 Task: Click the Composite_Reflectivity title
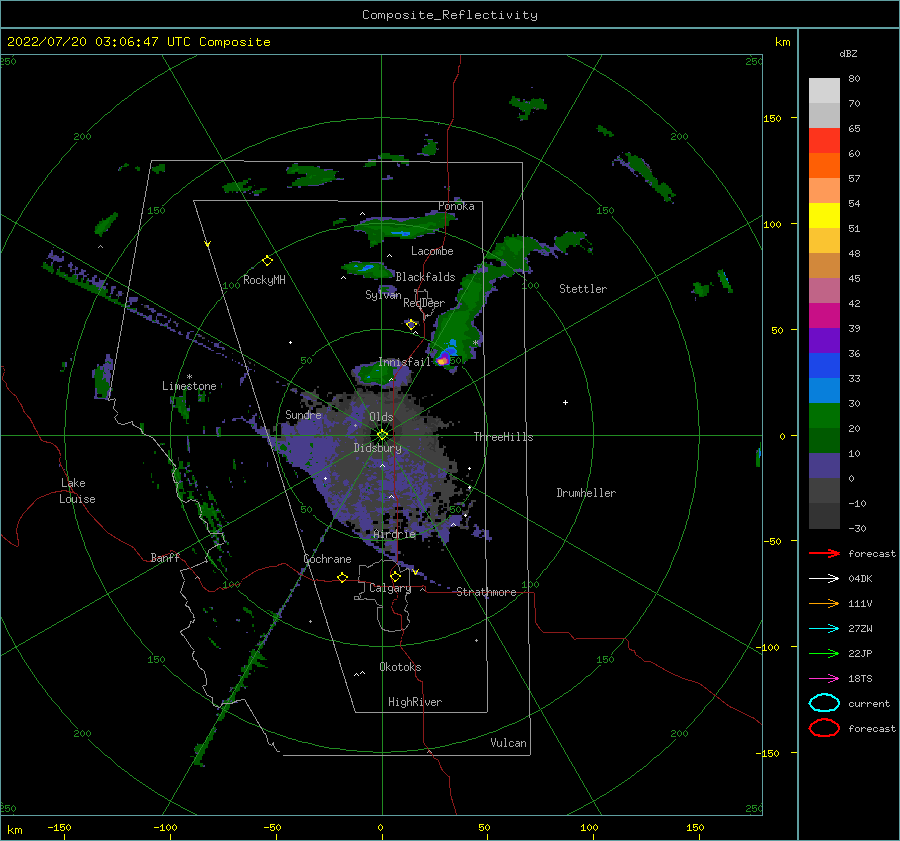tap(450, 15)
